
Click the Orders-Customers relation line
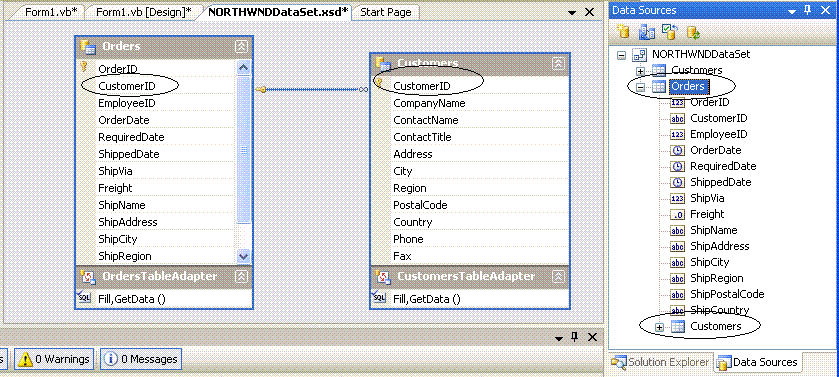click(312, 89)
